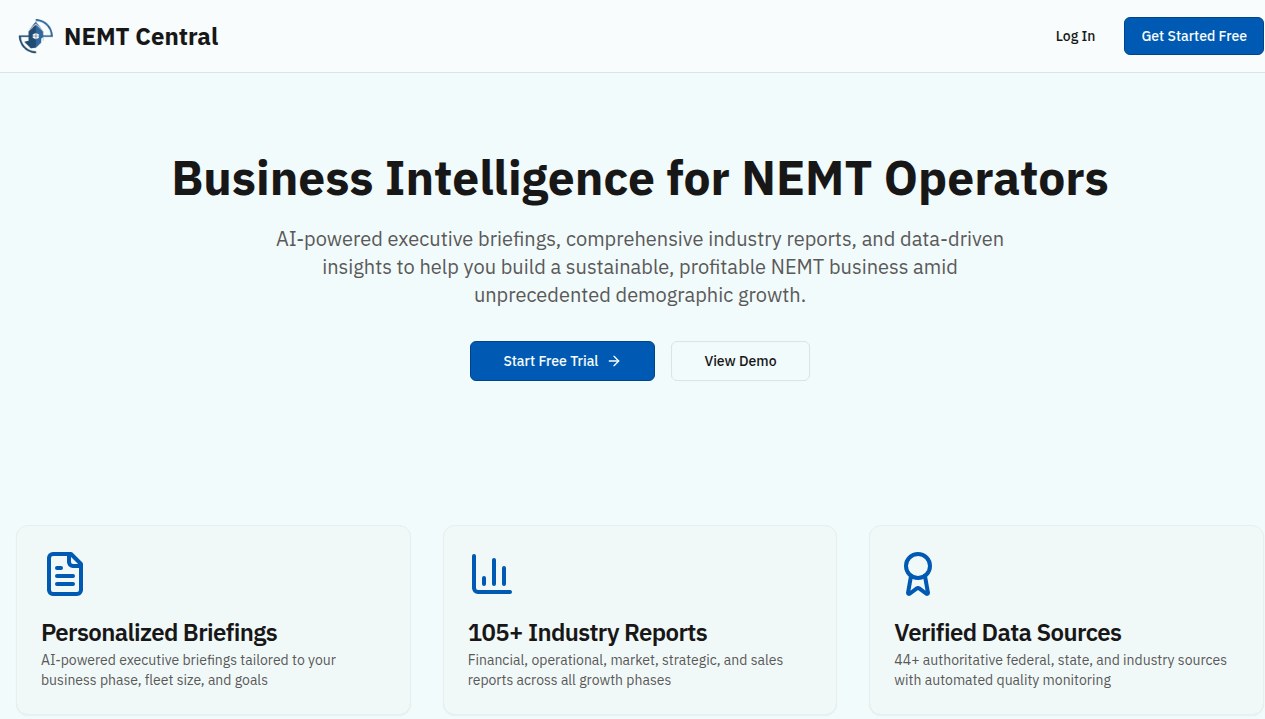Click the Personalized Briefings document icon
This screenshot has width=1265, height=719.
[x=65, y=574]
